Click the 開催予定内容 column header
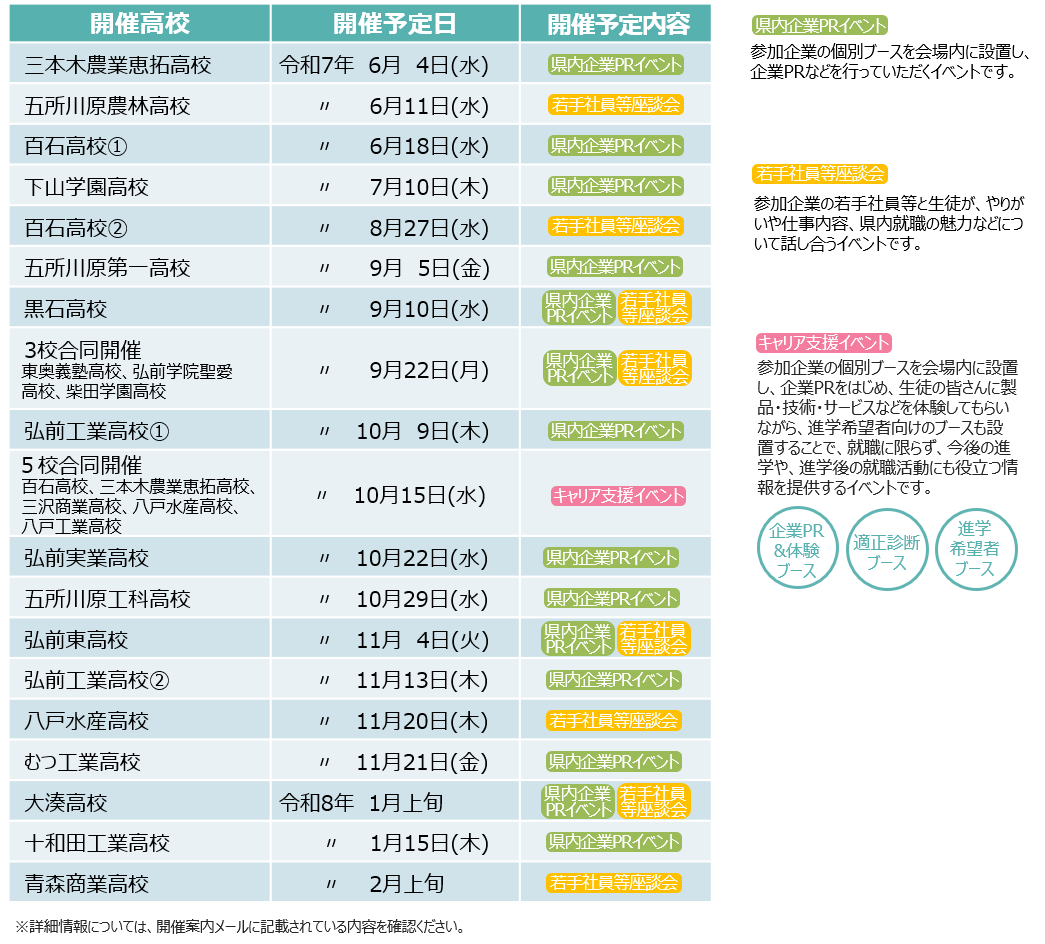 616,23
